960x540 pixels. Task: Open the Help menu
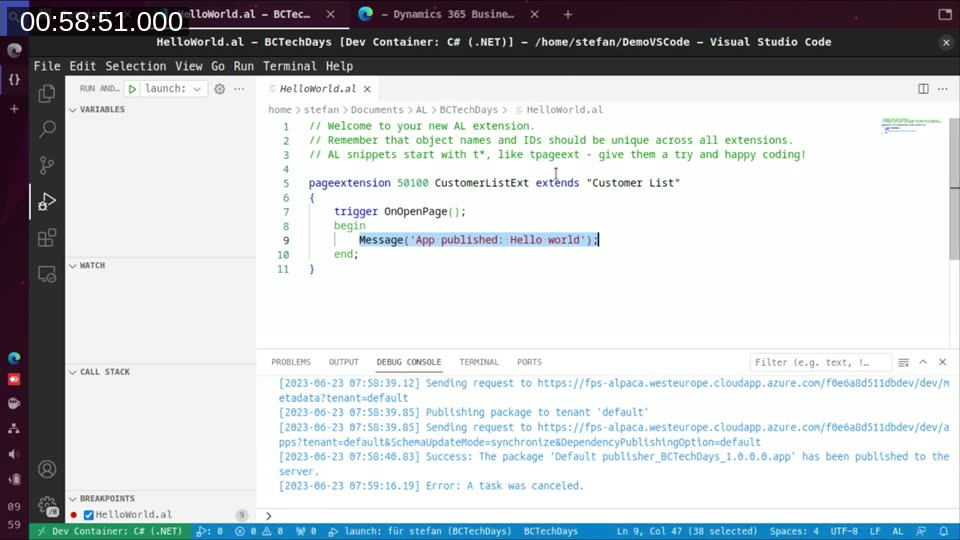pos(339,66)
